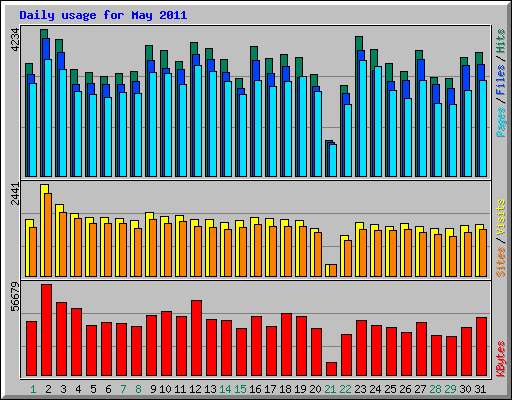Click the cyan pages bar for day 2
The image size is (512, 400).
[x=48, y=118]
